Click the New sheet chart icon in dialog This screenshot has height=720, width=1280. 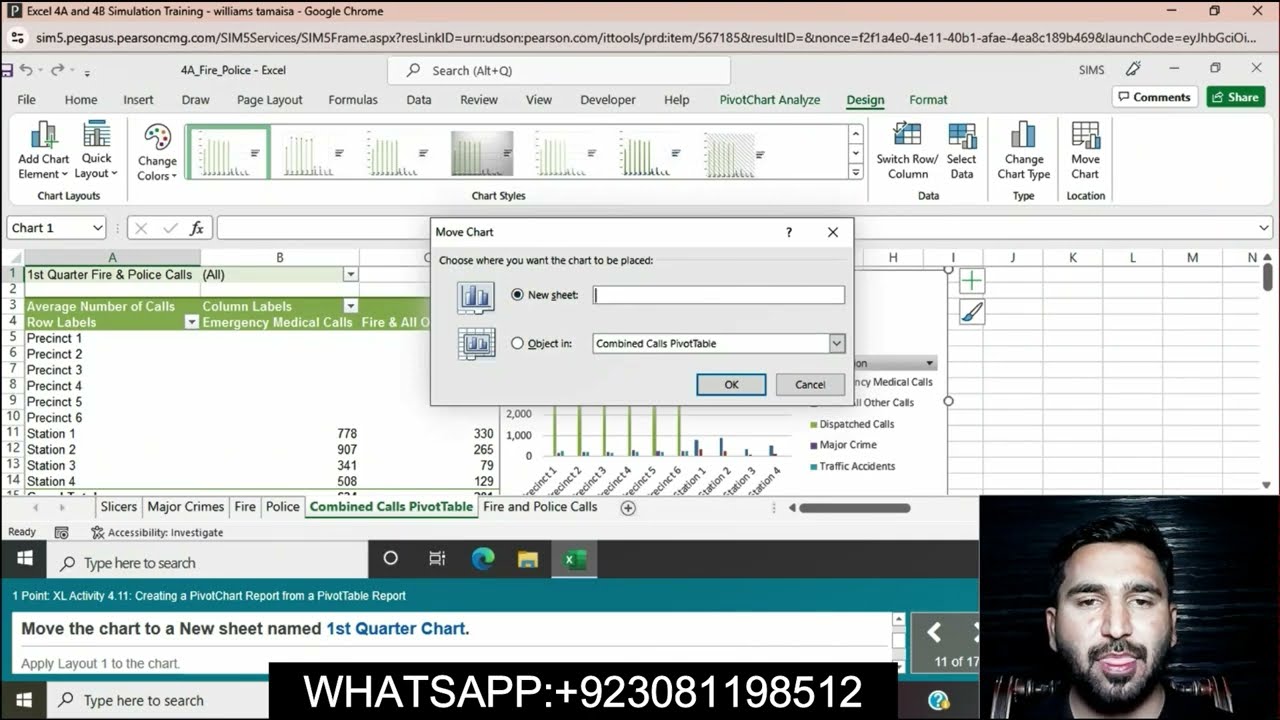coord(476,296)
